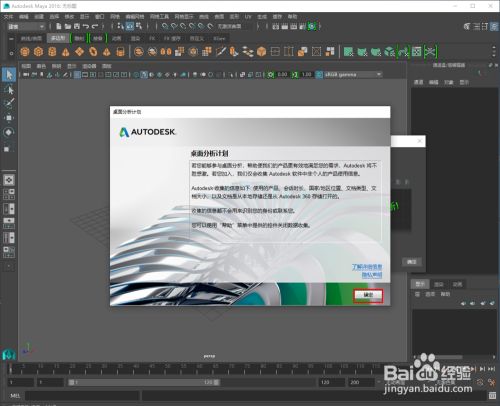Click 确定 in the dialog behind
This screenshot has height=406, width=500.
click(x=412, y=262)
